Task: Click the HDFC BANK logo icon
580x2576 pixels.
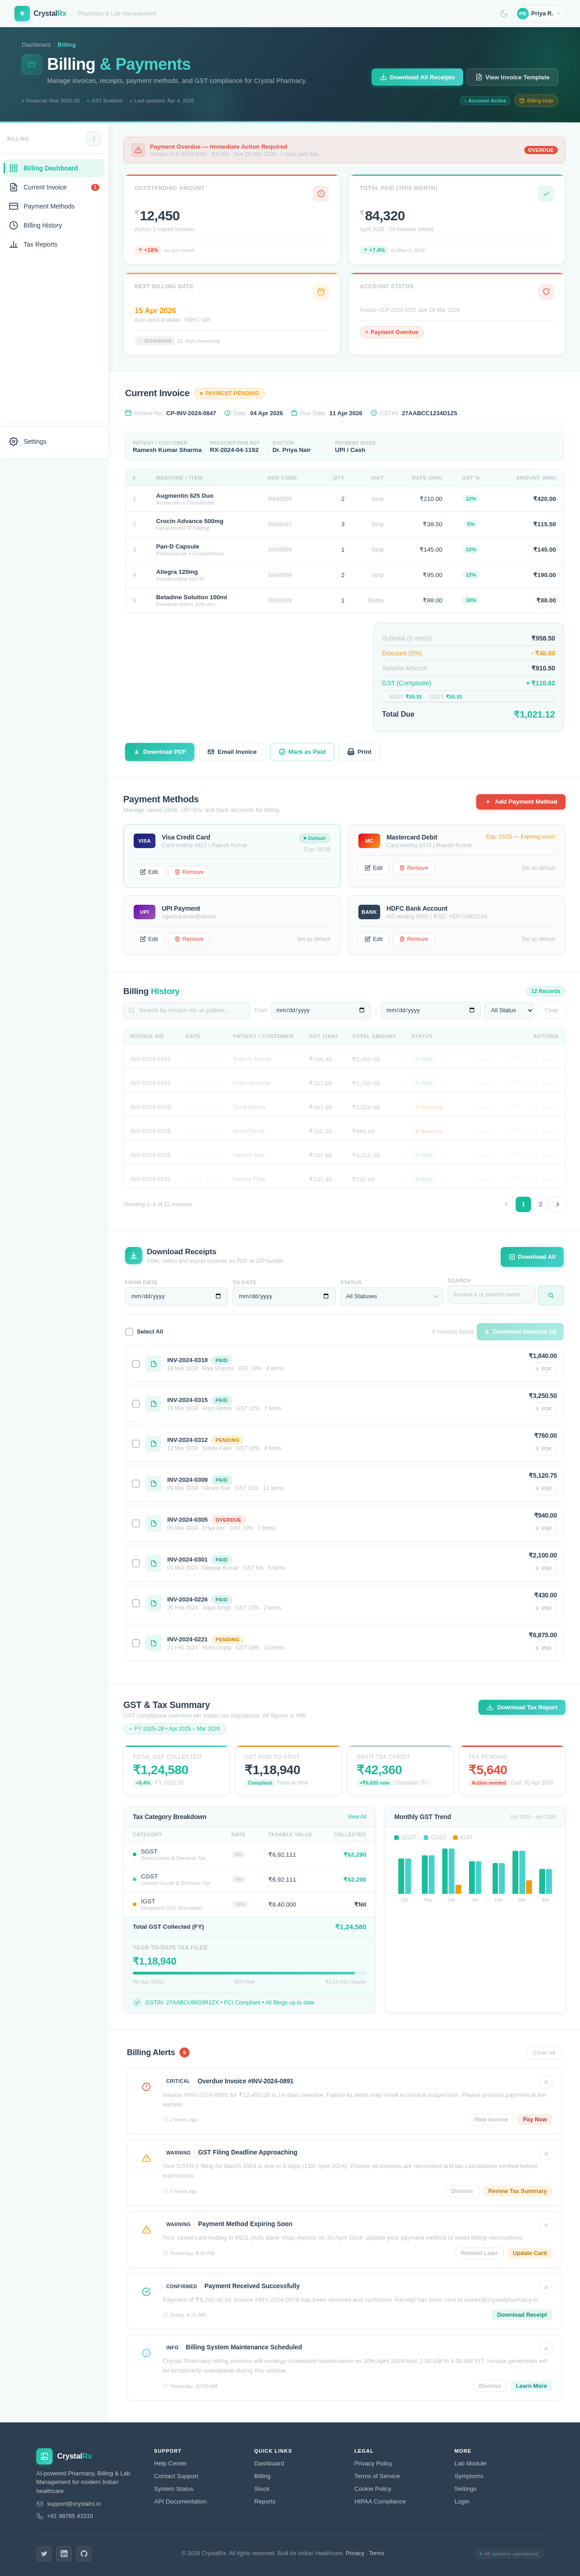Action: (369, 912)
